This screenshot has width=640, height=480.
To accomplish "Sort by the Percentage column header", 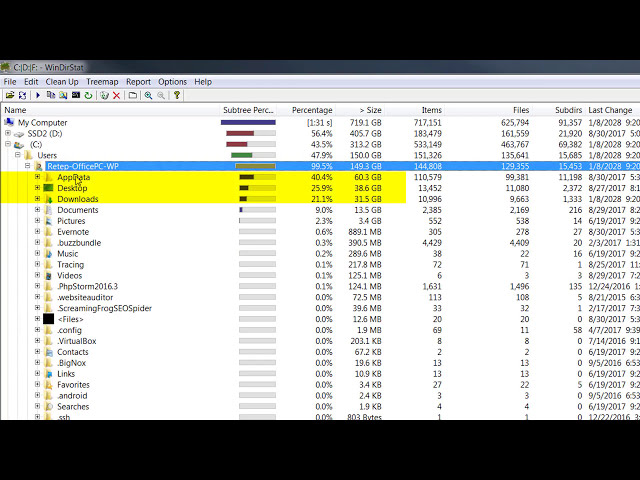I will point(306,110).
